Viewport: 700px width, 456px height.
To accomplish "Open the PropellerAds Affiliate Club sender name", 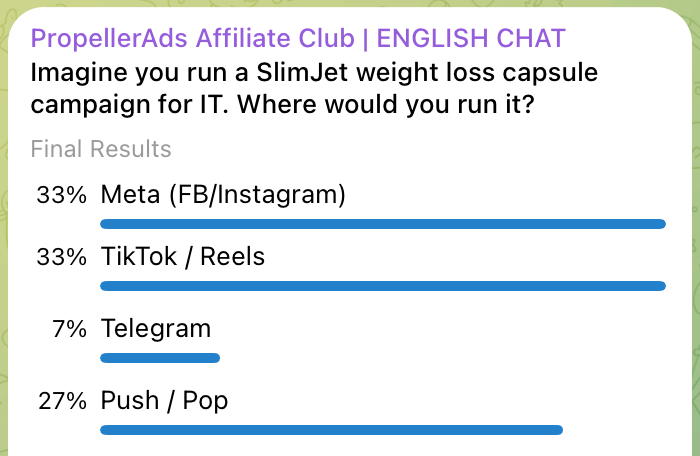I will (192, 39).
